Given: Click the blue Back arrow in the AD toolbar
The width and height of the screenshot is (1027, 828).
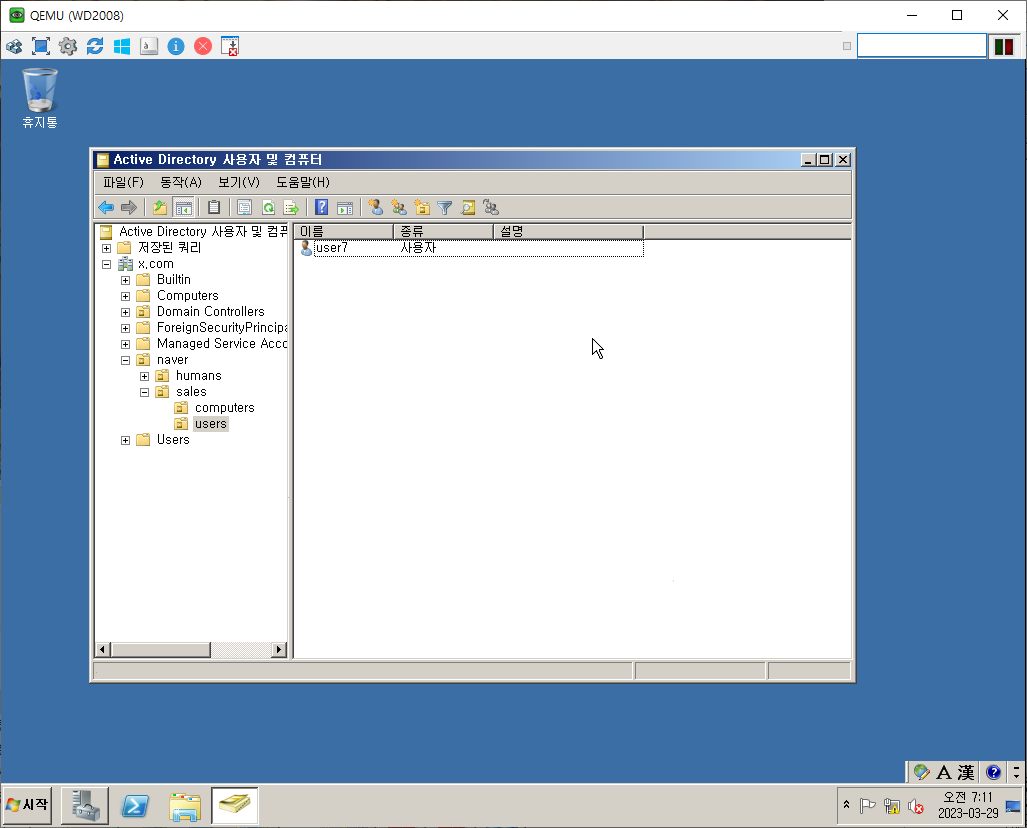Looking at the screenshot, I should click(106, 208).
